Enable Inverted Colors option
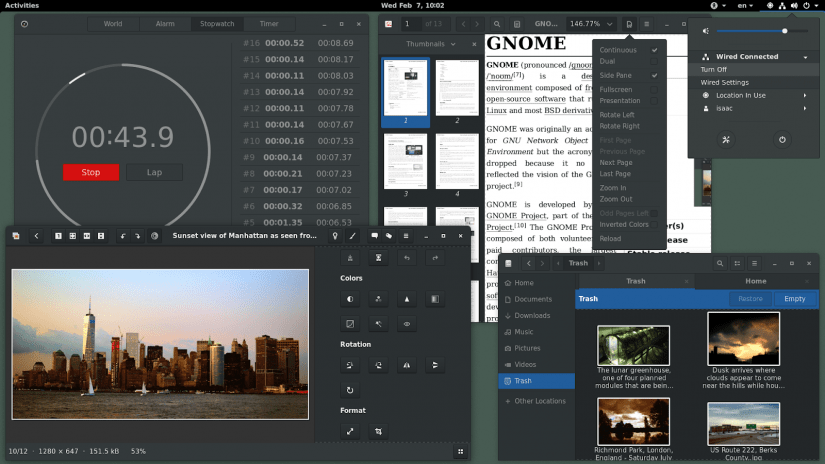 624,225
